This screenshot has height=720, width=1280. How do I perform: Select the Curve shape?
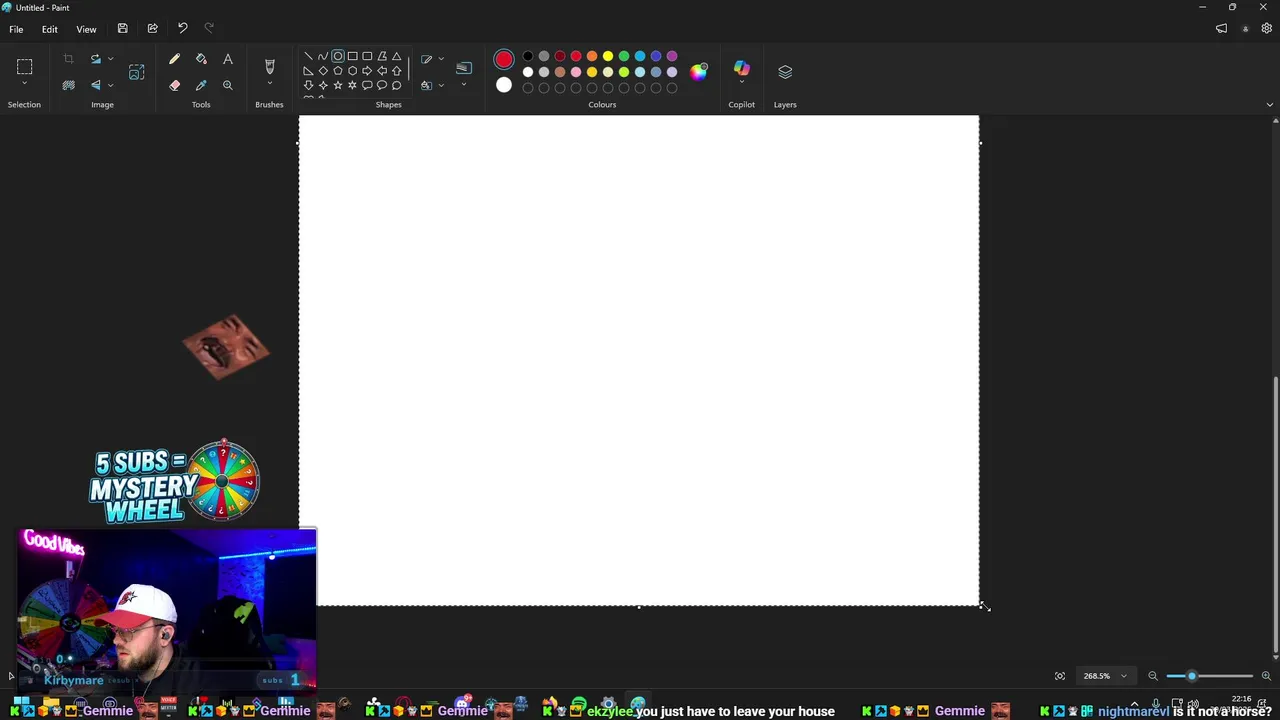[323, 56]
